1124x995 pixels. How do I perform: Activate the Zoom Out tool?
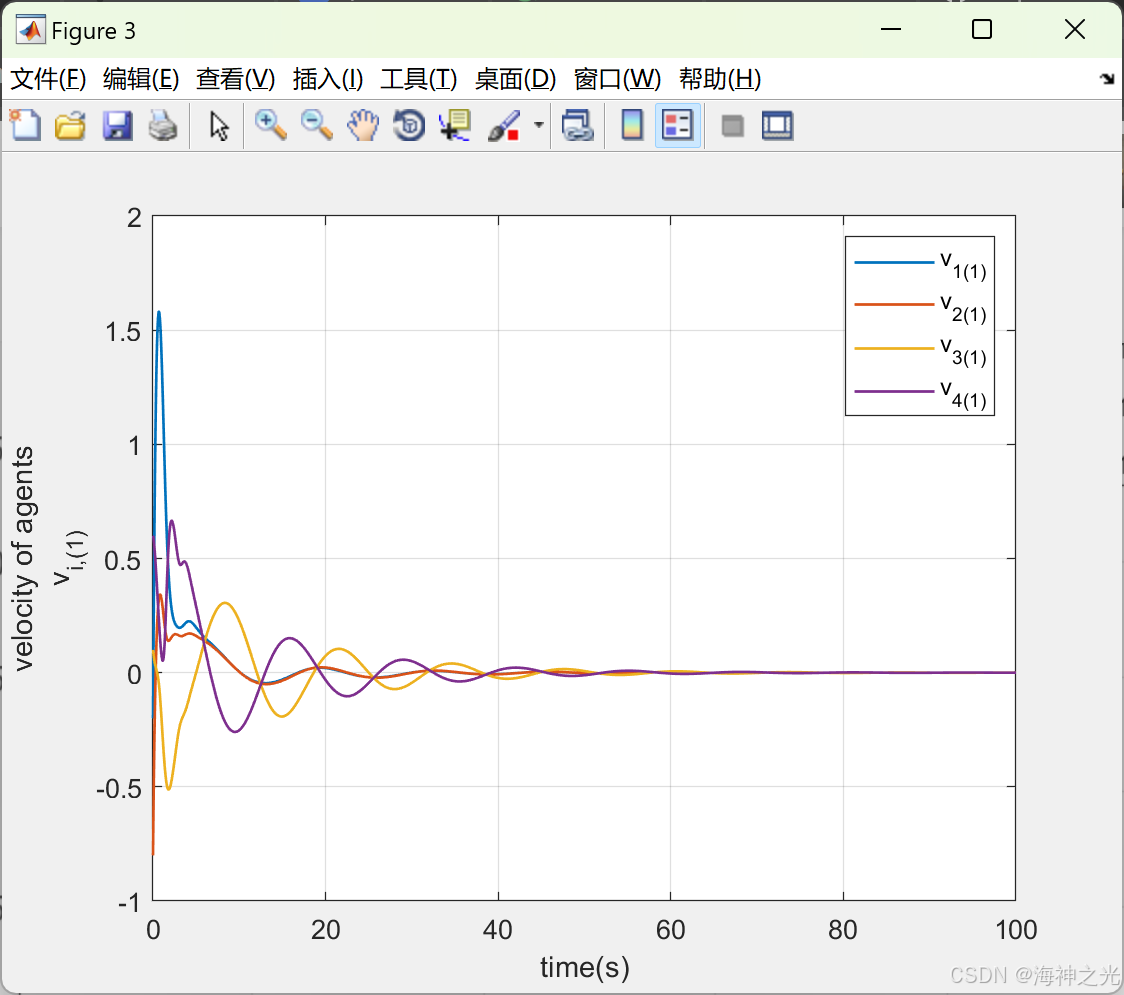click(x=316, y=125)
